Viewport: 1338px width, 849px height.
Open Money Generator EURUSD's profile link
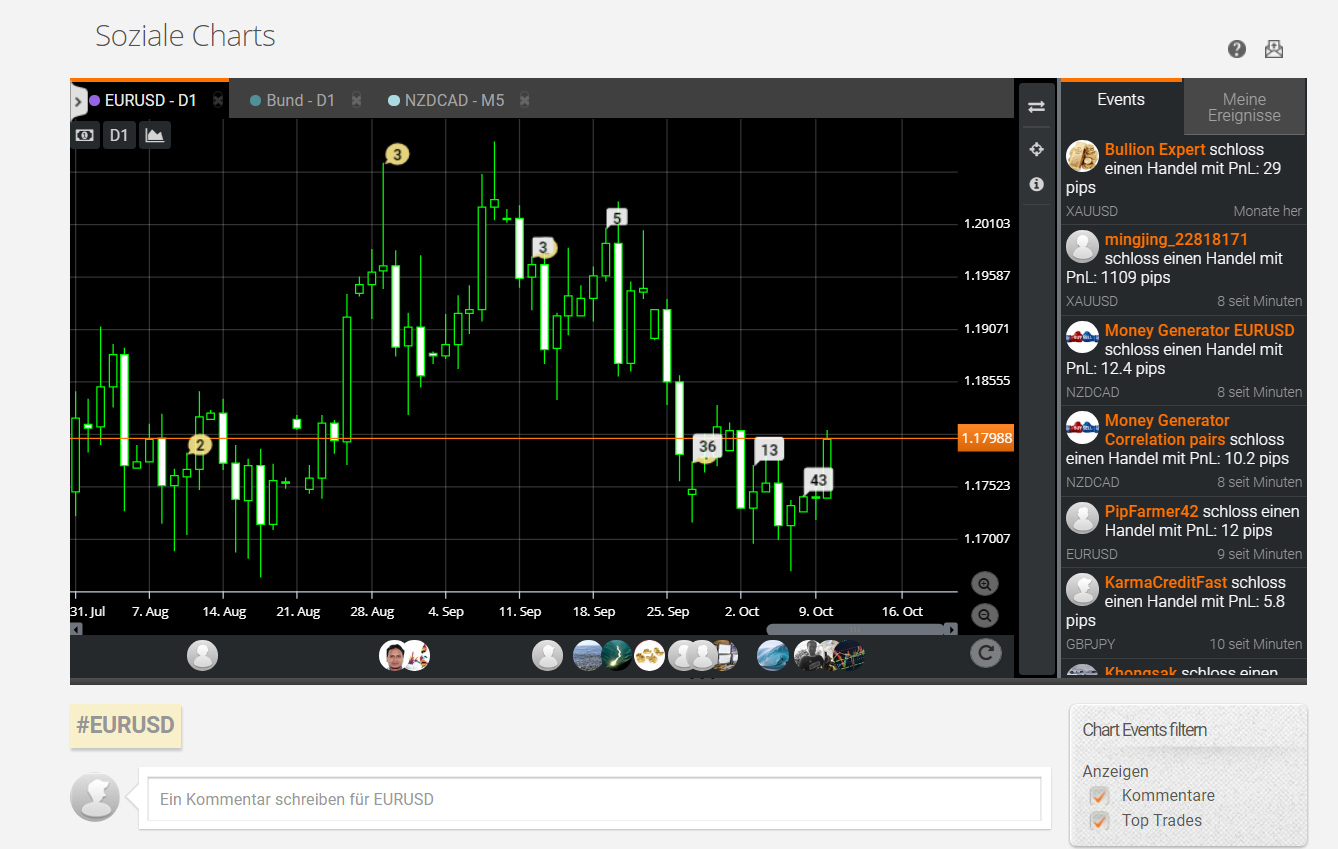coord(1199,330)
